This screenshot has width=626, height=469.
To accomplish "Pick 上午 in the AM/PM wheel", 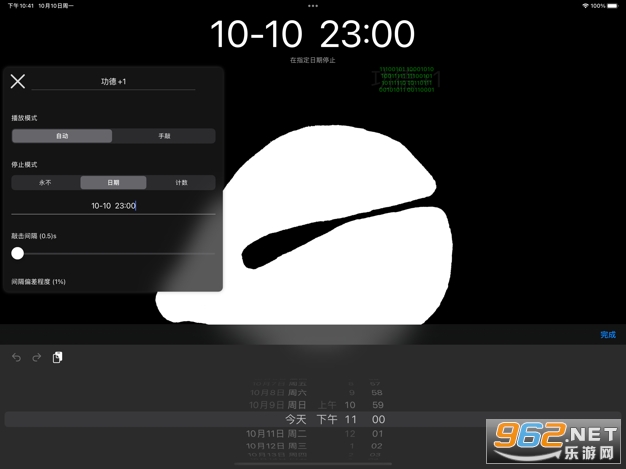I will click(328, 405).
